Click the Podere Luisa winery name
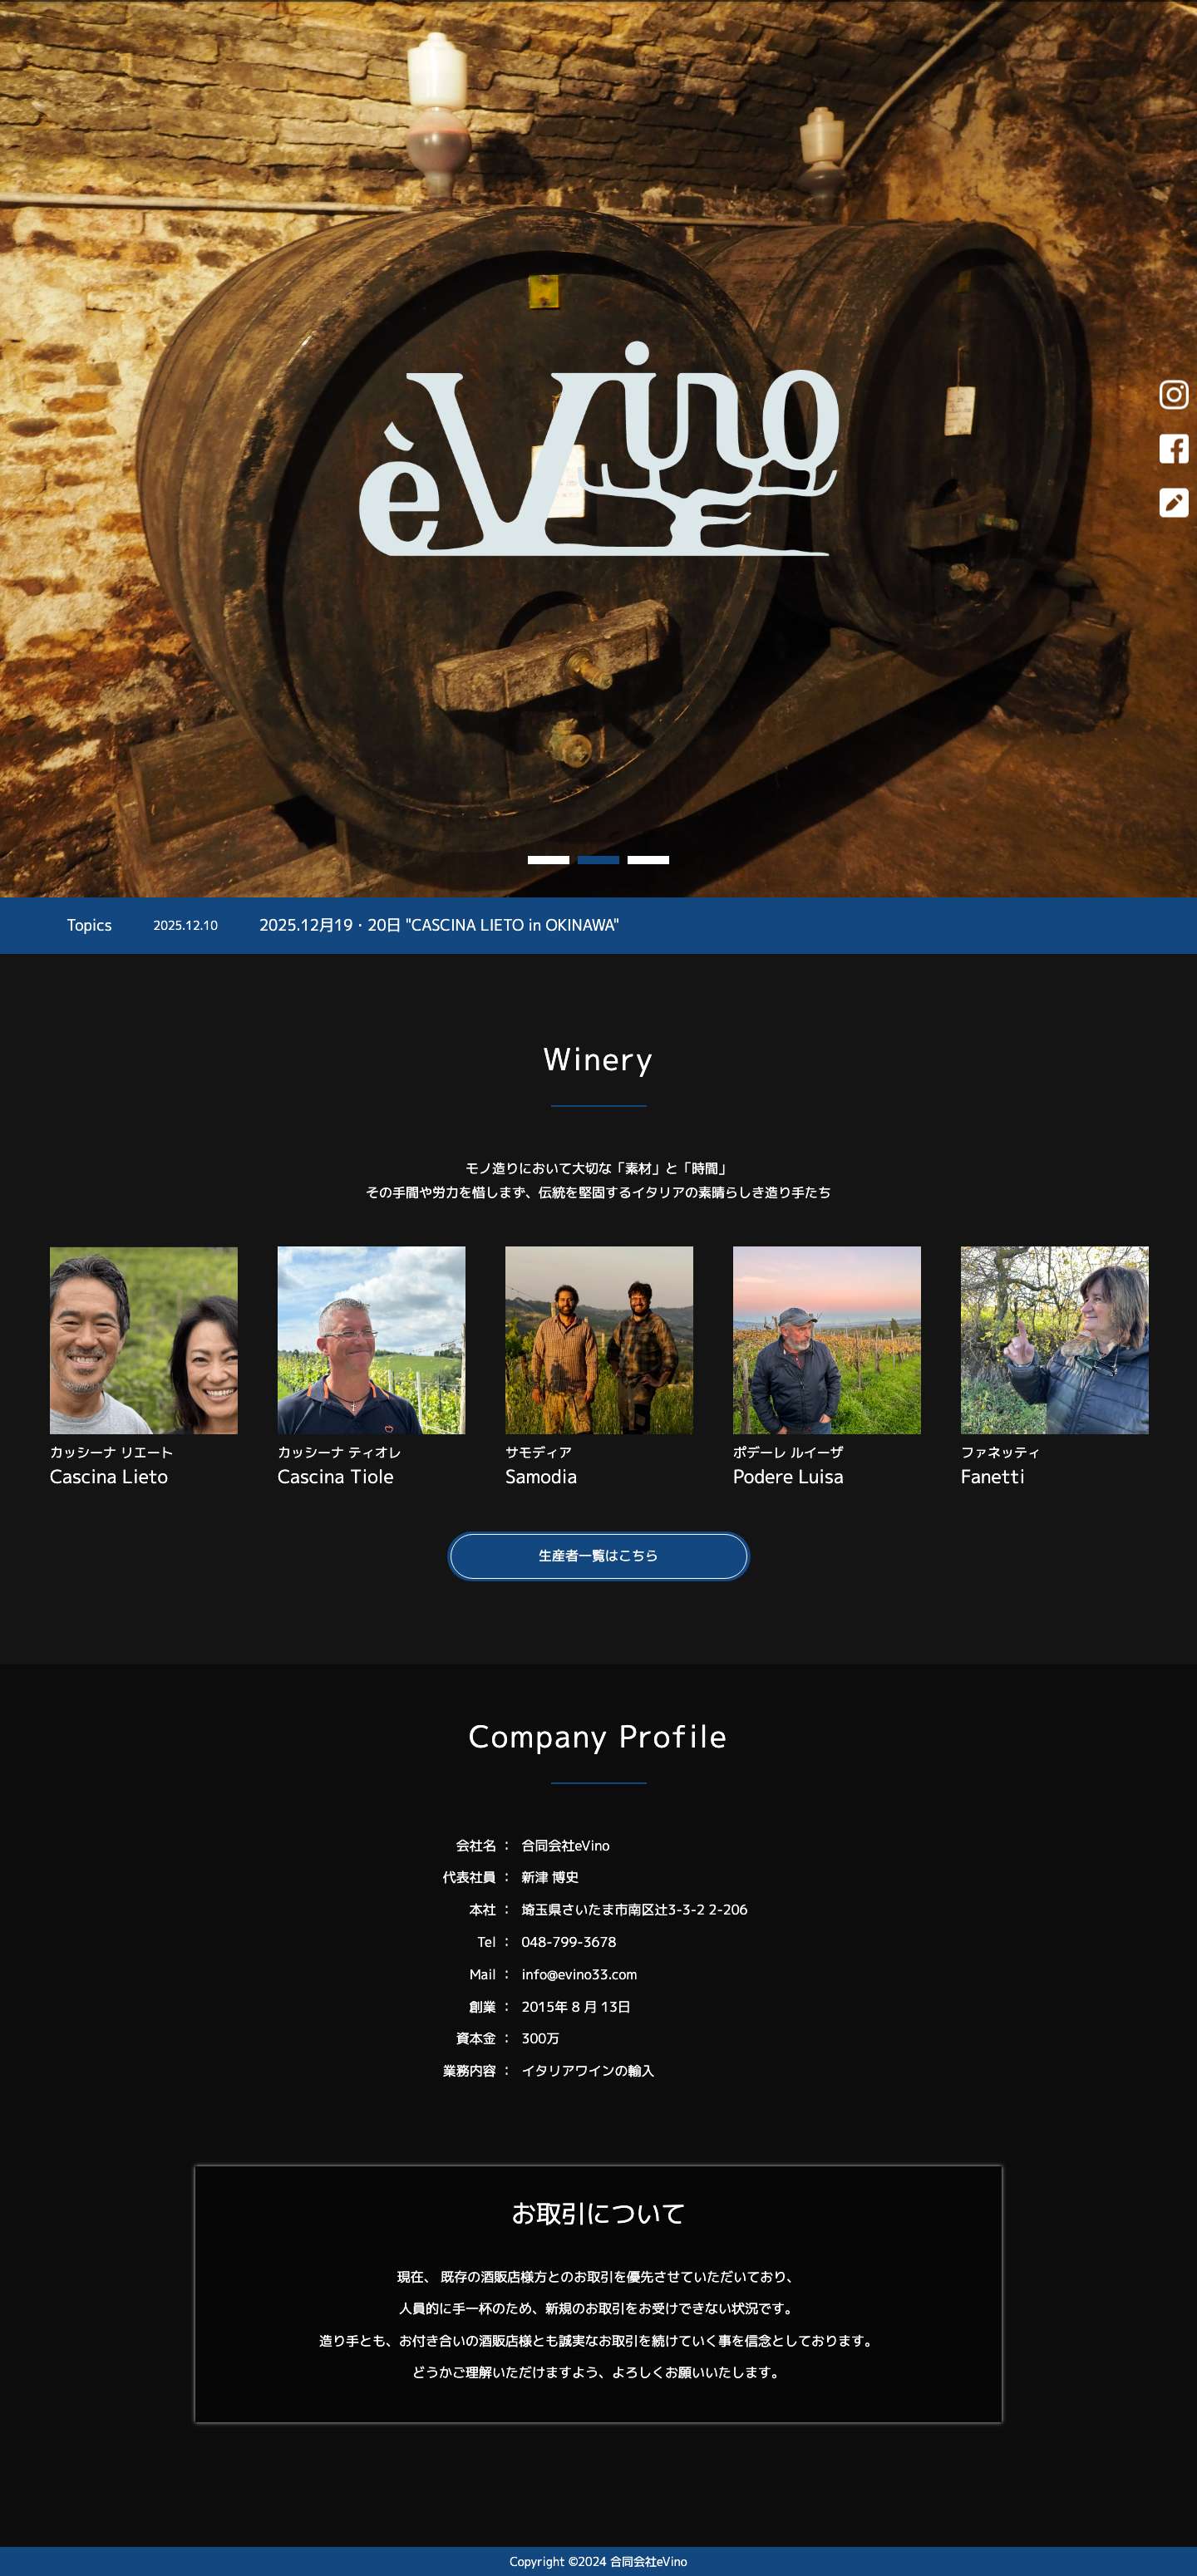1197x2576 pixels. pos(788,1477)
